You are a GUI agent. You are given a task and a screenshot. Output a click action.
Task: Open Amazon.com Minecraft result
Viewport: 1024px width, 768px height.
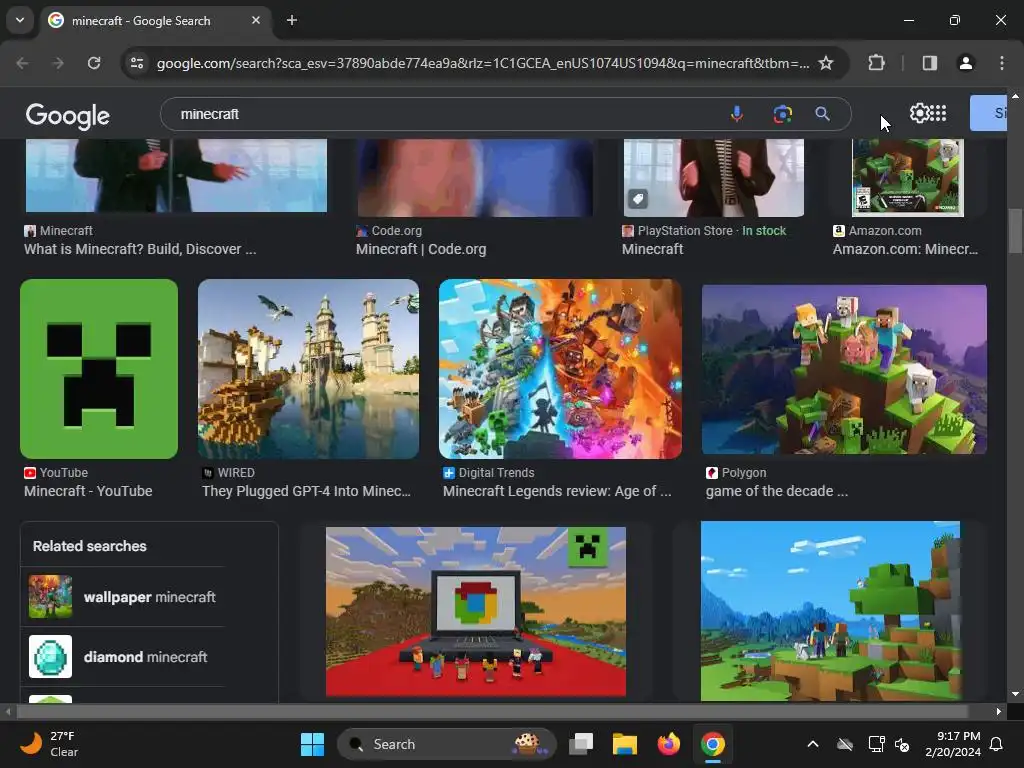[905, 249]
